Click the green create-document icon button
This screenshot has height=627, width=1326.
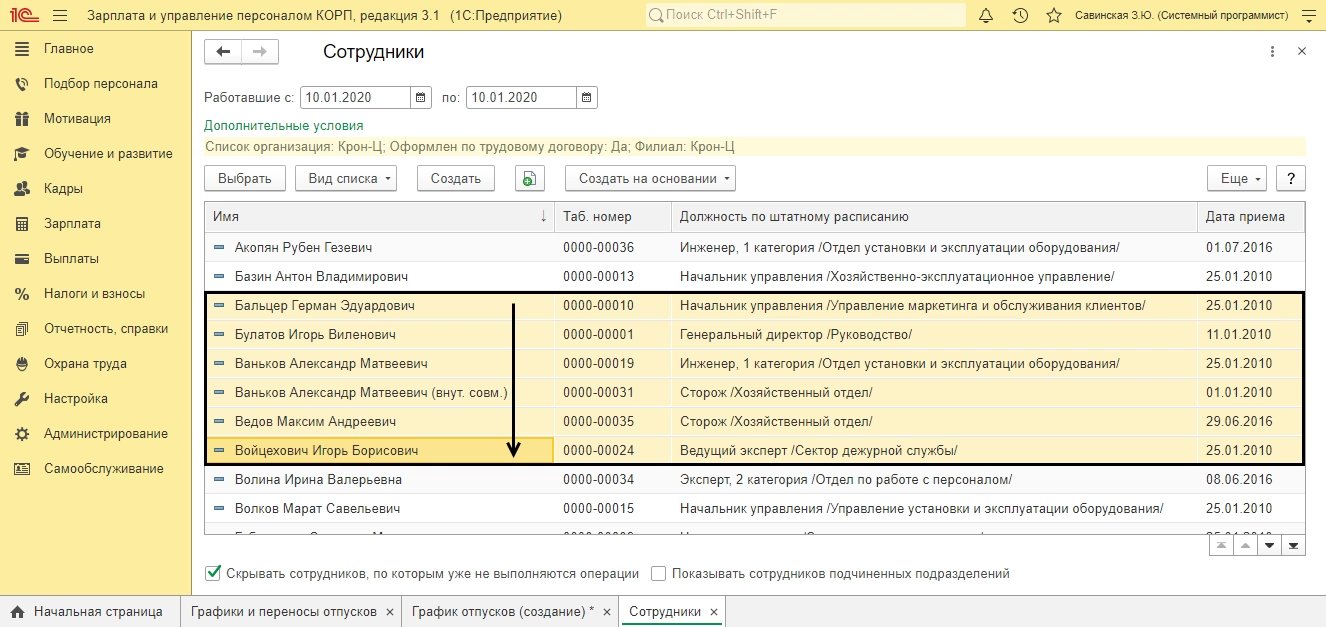(529, 178)
